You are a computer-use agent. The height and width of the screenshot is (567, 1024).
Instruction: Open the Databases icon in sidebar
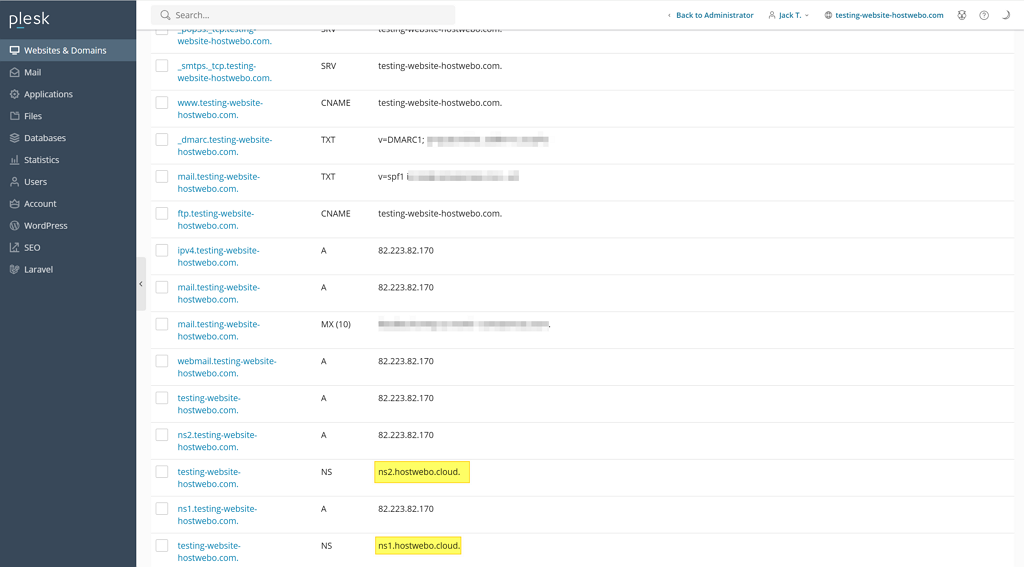14,138
